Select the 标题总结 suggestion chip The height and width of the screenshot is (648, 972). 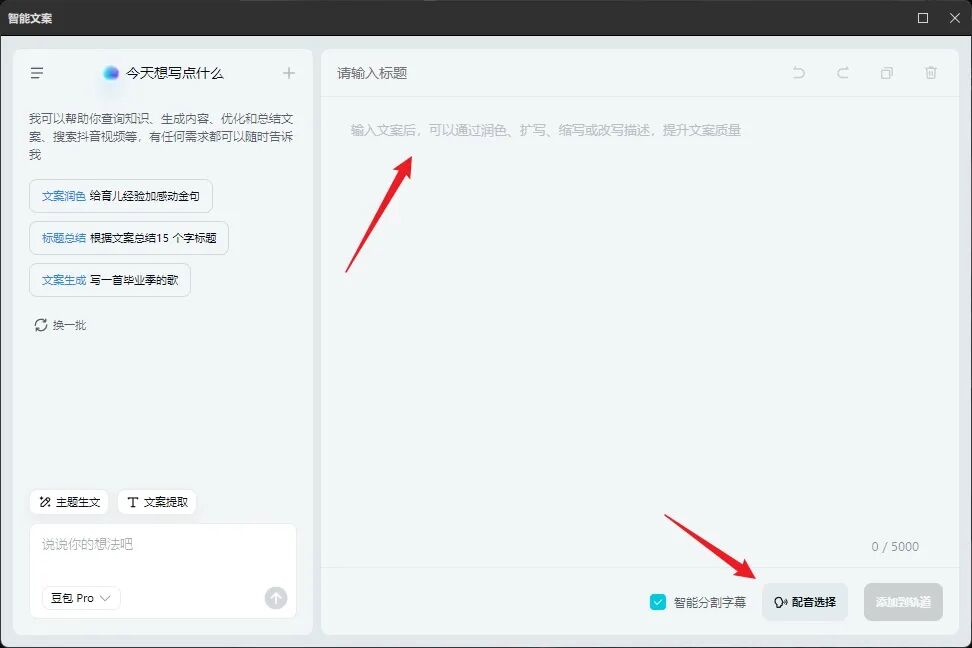[x=128, y=237]
